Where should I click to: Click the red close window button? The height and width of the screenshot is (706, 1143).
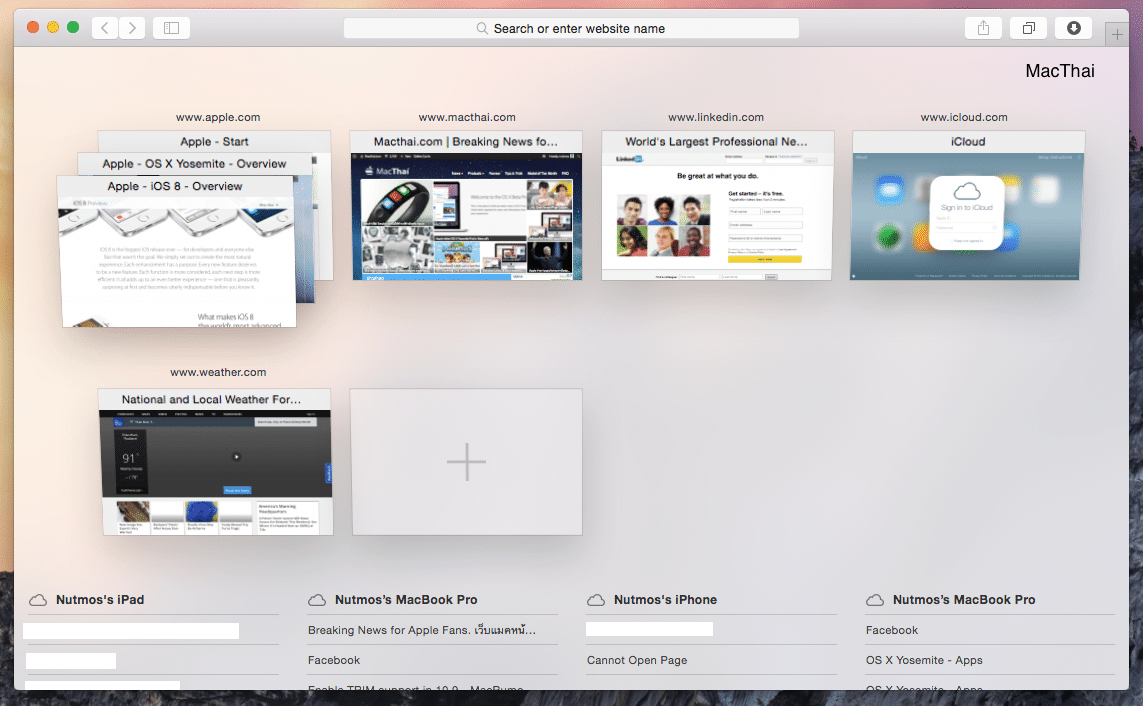33,27
